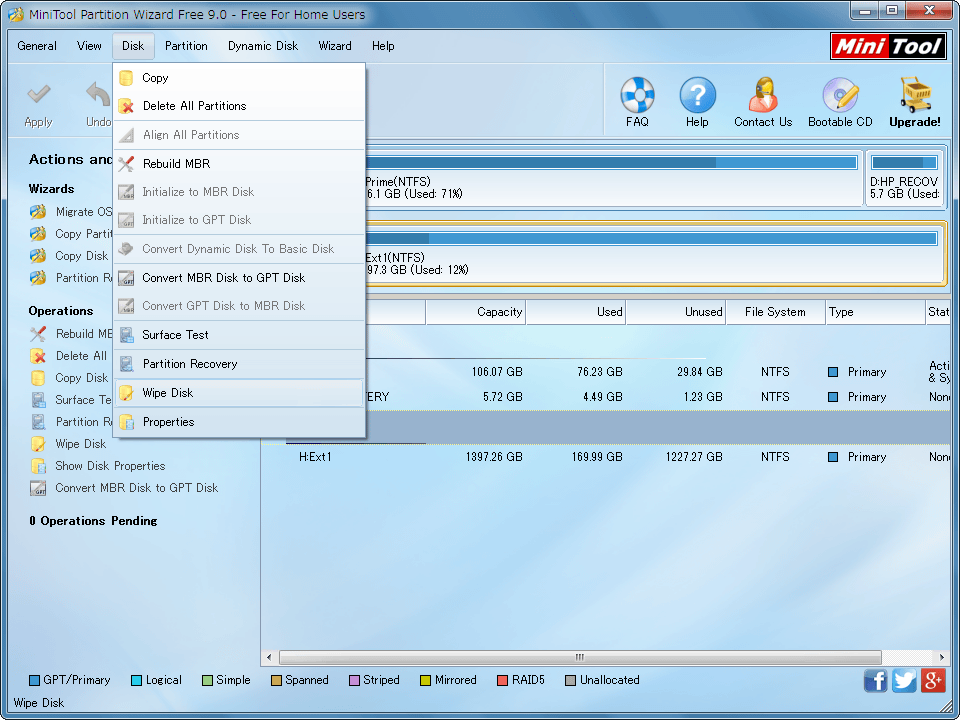Click the Unallocated legend color swatch
The width and height of the screenshot is (960, 720).
point(571,680)
